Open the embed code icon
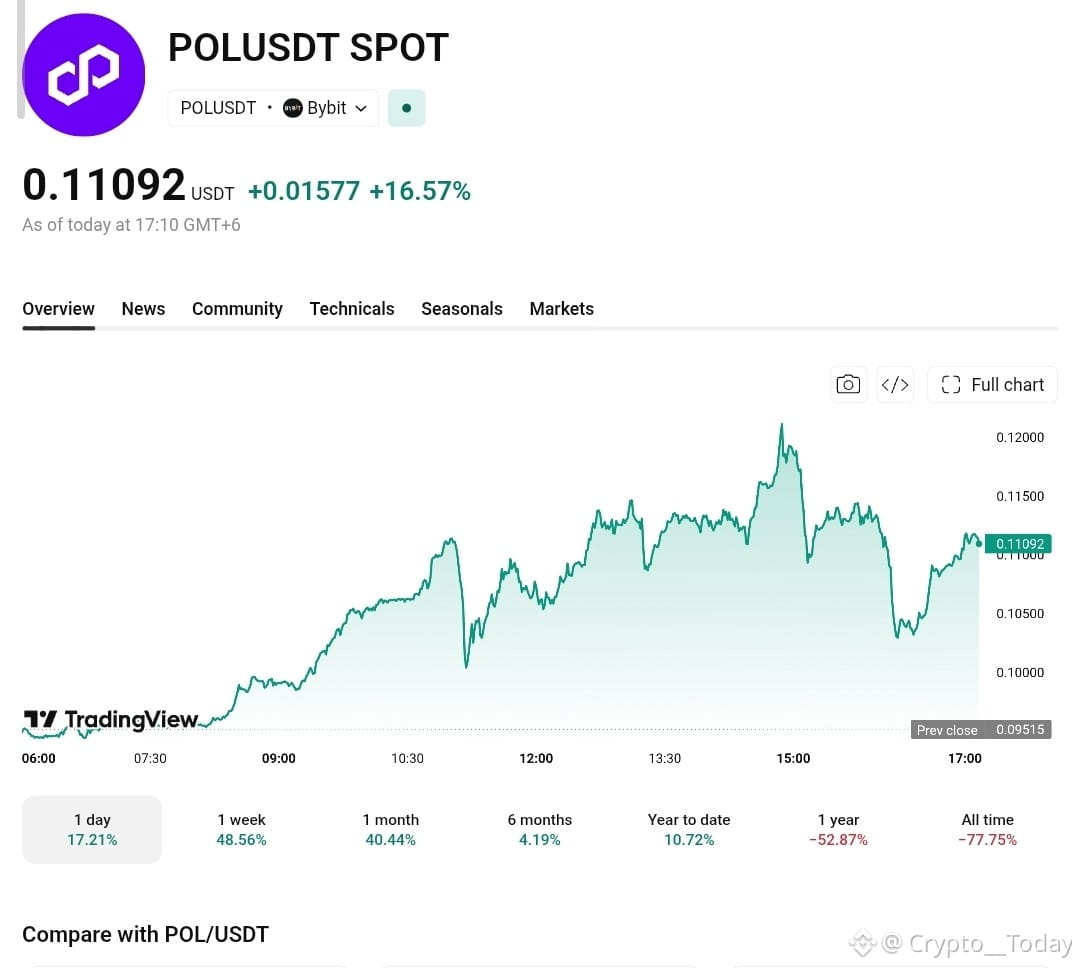Image resolution: width=1080 pixels, height=968 pixels. click(x=895, y=384)
